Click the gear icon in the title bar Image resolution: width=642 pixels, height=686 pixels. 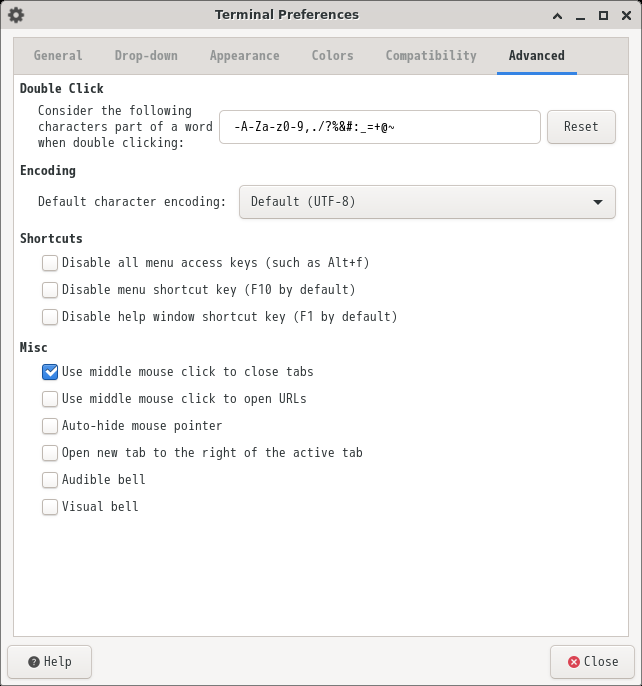pos(16,15)
